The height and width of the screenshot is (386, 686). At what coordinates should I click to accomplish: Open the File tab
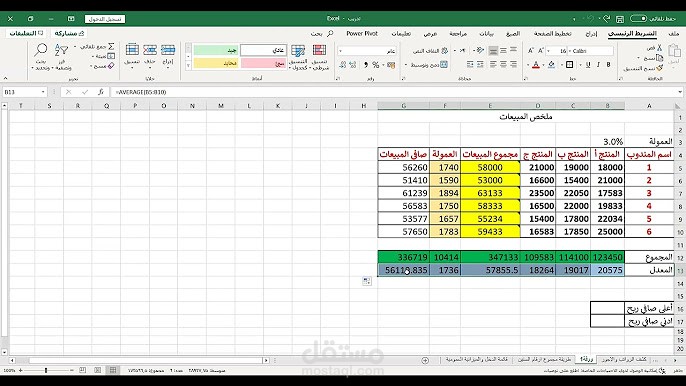(674, 34)
